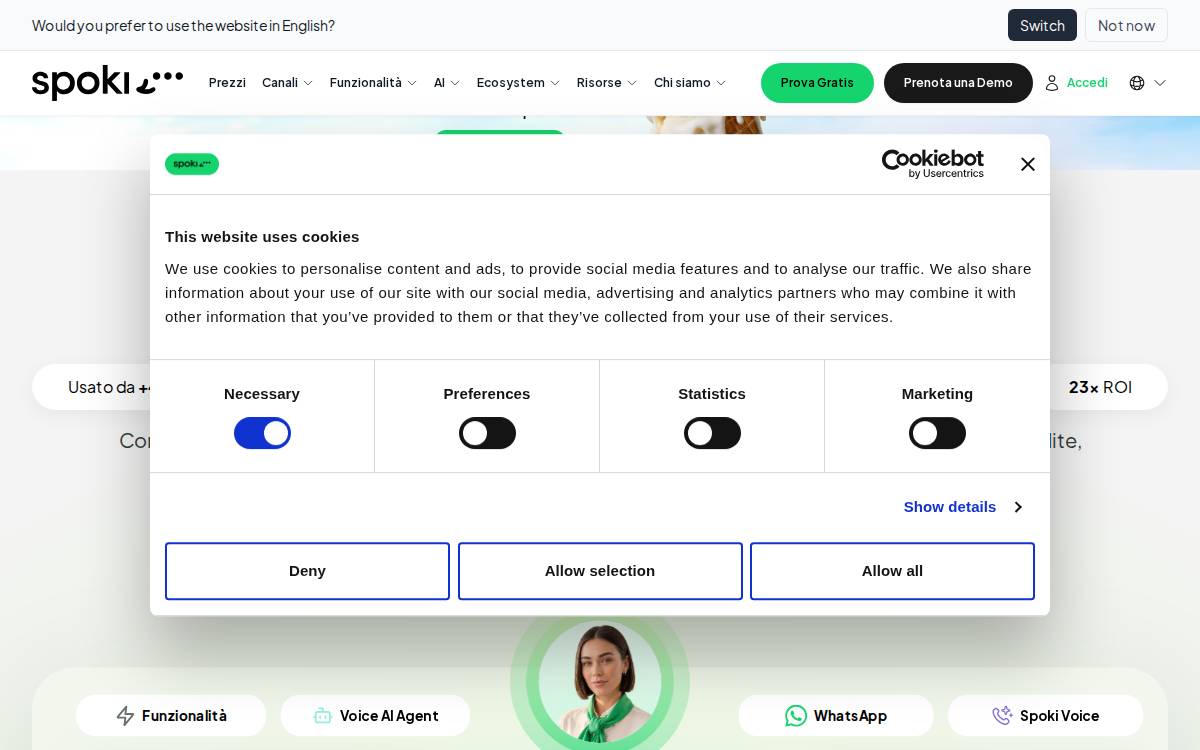Open the Prezzi menu item
The image size is (1200, 750).
coord(227,83)
